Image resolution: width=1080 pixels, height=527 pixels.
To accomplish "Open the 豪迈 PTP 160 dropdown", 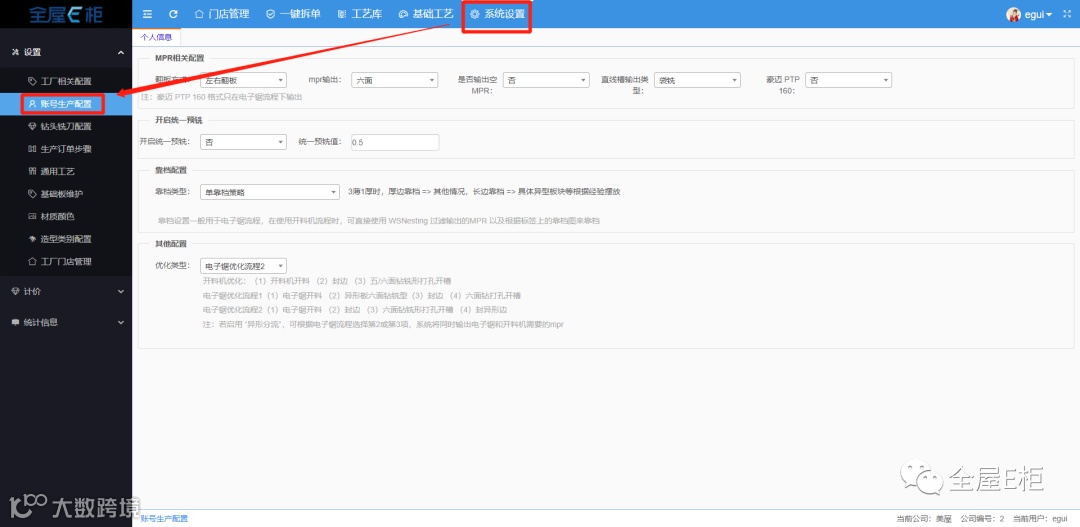I will pos(849,81).
